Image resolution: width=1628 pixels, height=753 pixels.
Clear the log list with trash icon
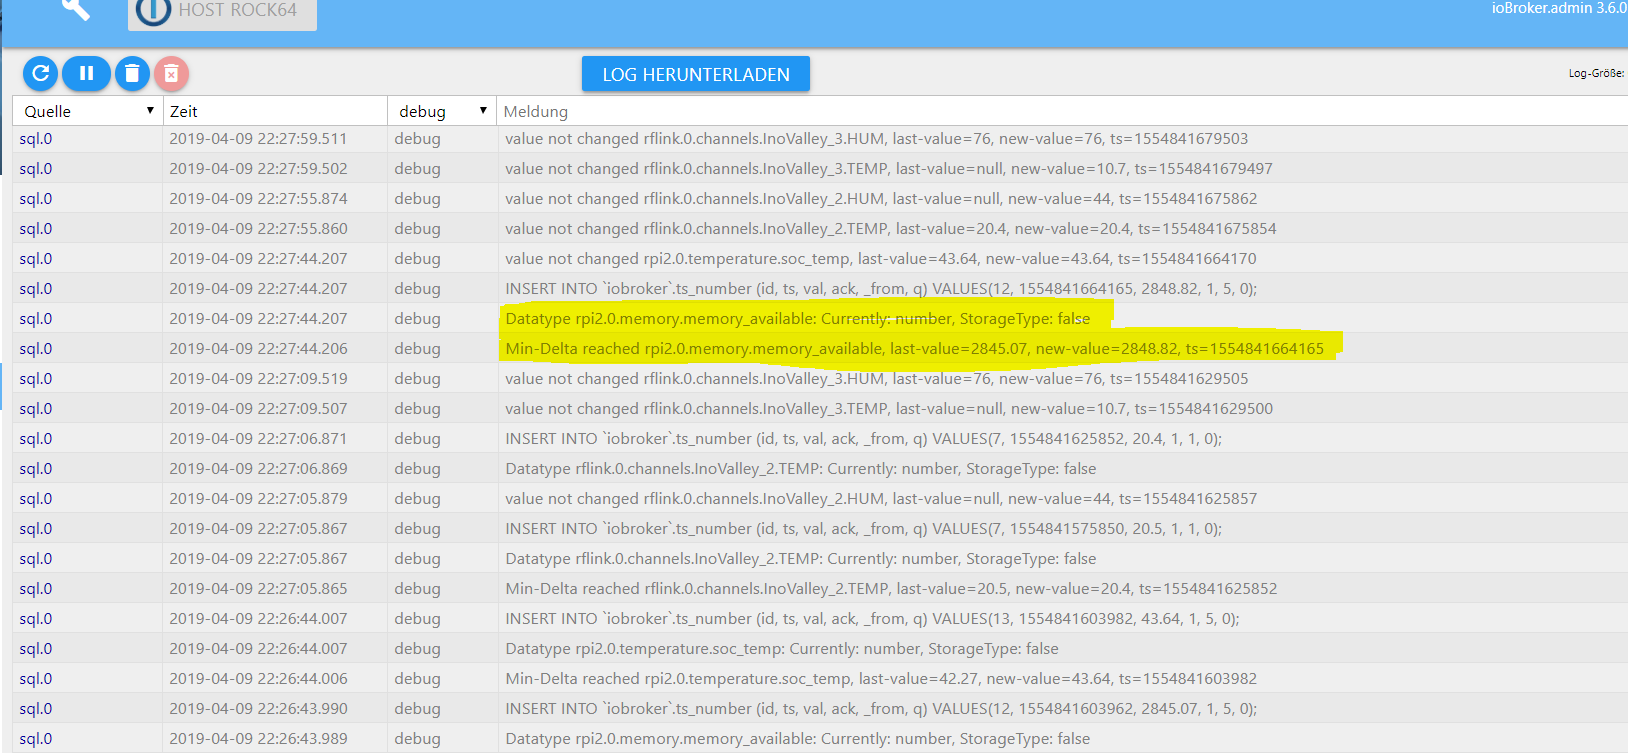click(132, 73)
